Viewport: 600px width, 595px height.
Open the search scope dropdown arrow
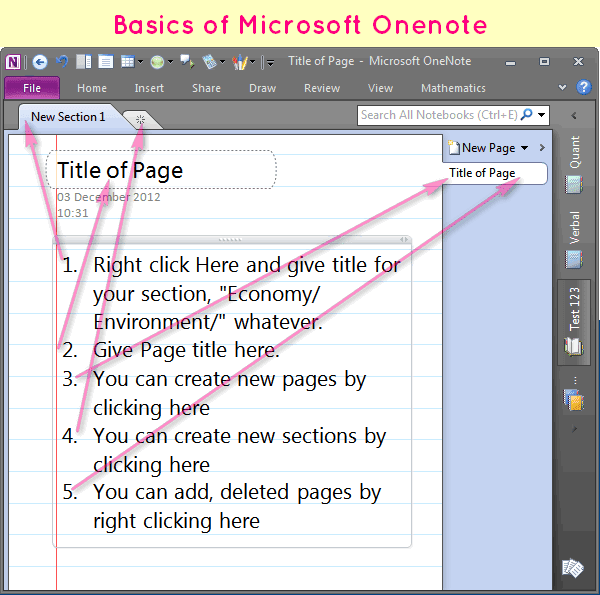pos(541,114)
